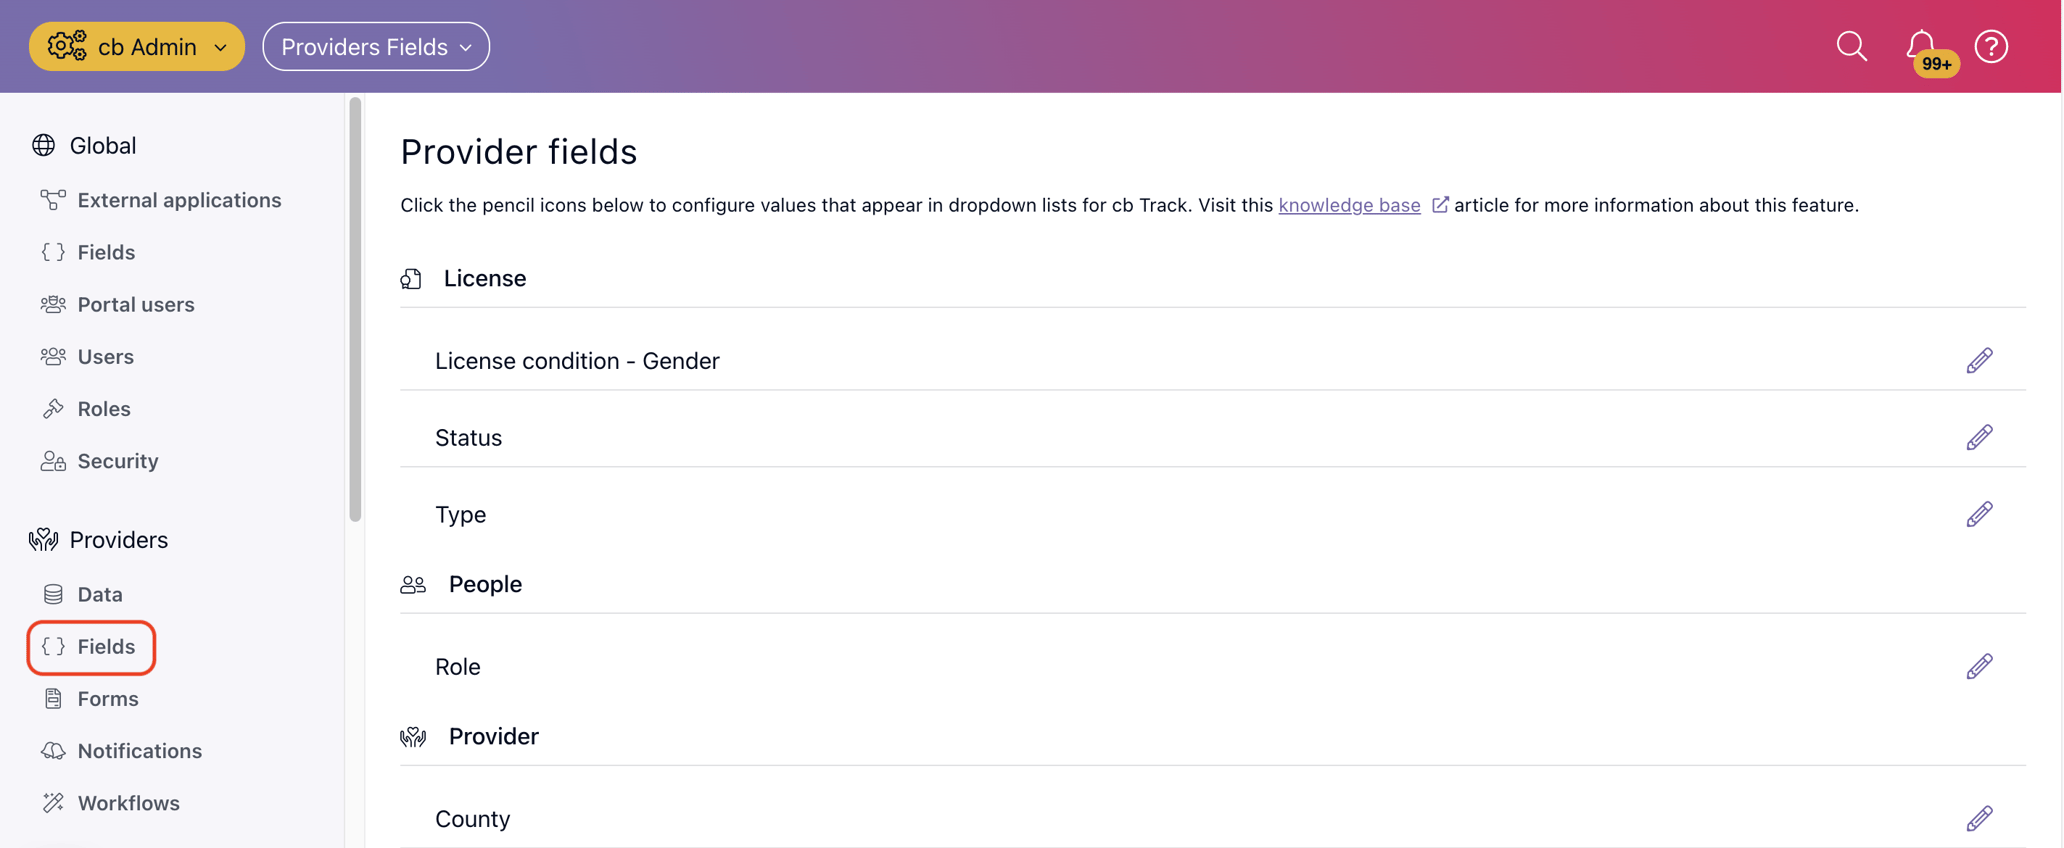This screenshot has width=2064, height=848.
Task: Open the knowledge base article link
Action: coord(1349,205)
